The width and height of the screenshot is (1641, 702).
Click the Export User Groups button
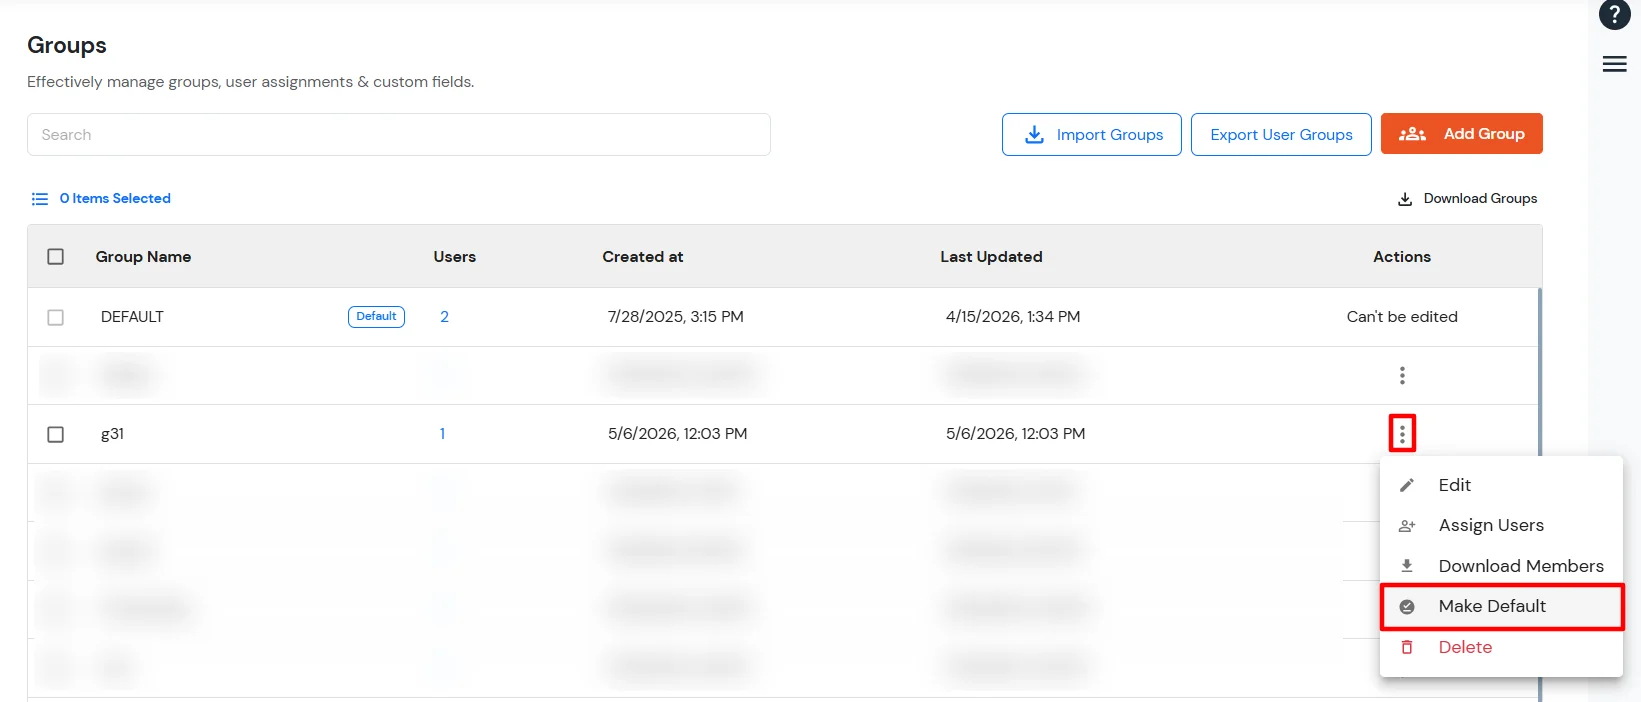pos(1281,134)
